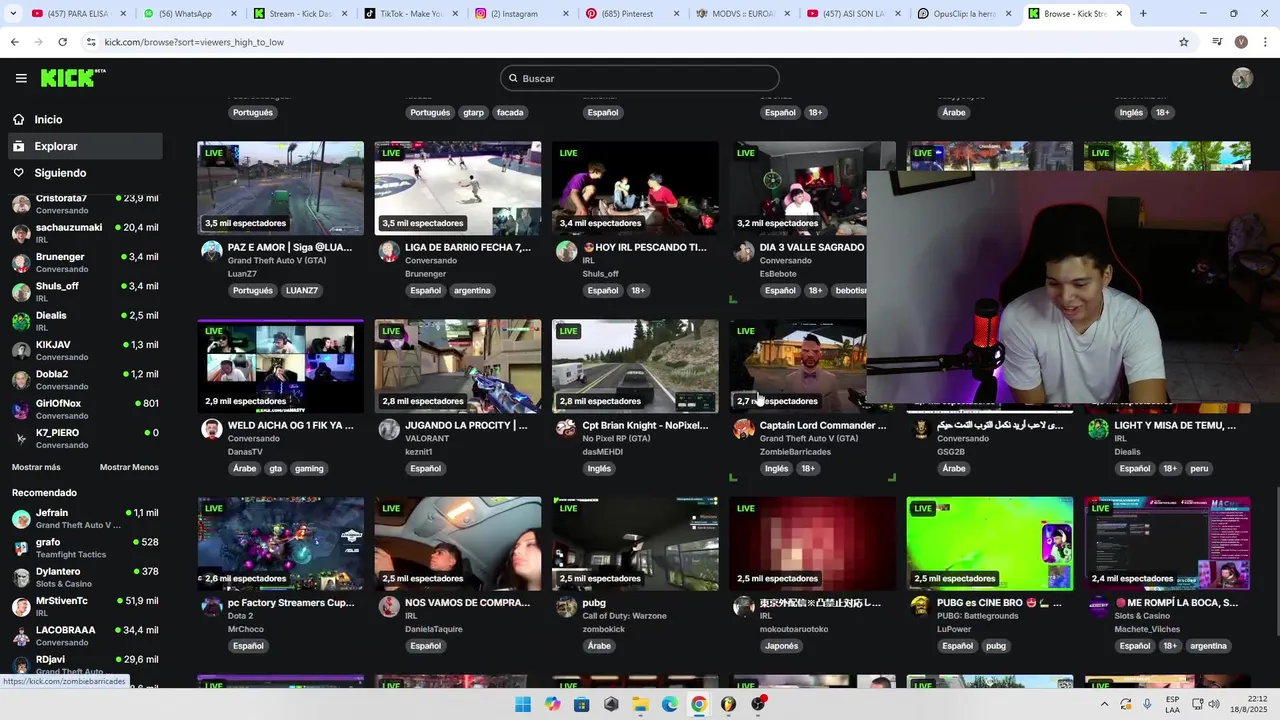Click the browser address bar URL
Image resolution: width=1280 pixels, height=720 pixels.
click(194, 42)
